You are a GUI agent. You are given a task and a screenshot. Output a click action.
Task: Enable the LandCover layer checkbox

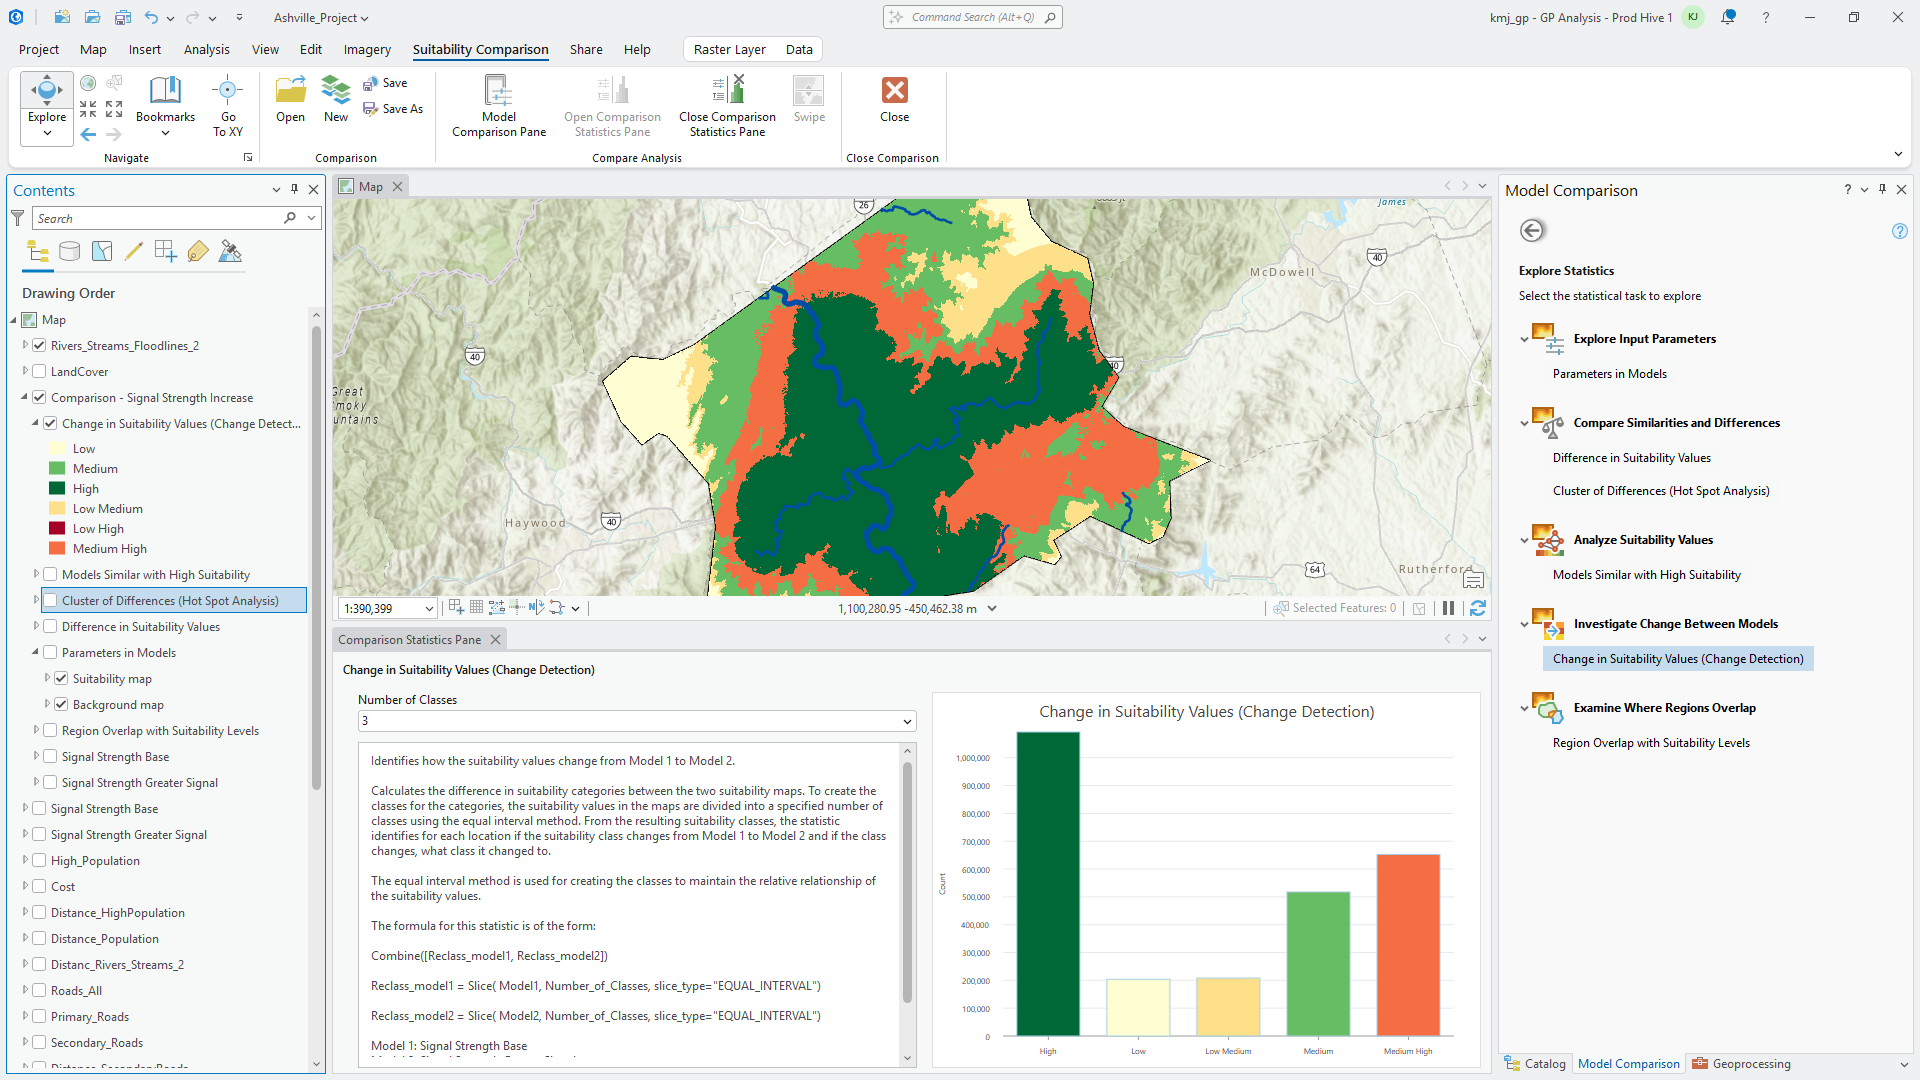[x=39, y=372]
